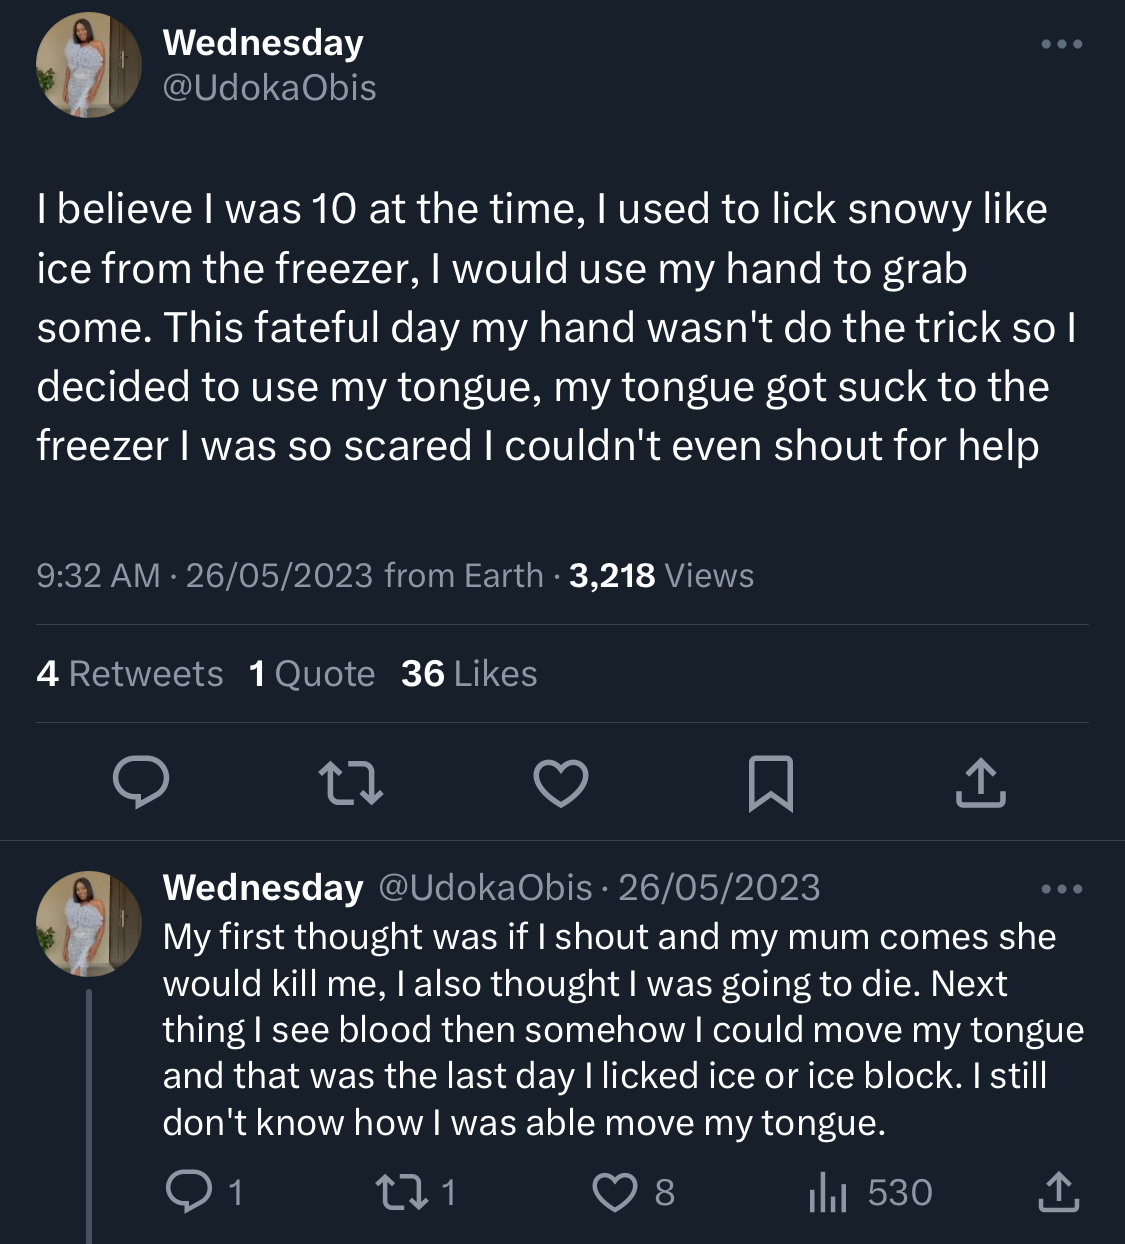Reply to the second tweet
The width and height of the screenshot is (1125, 1244).
pyautogui.click(x=187, y=1192)
